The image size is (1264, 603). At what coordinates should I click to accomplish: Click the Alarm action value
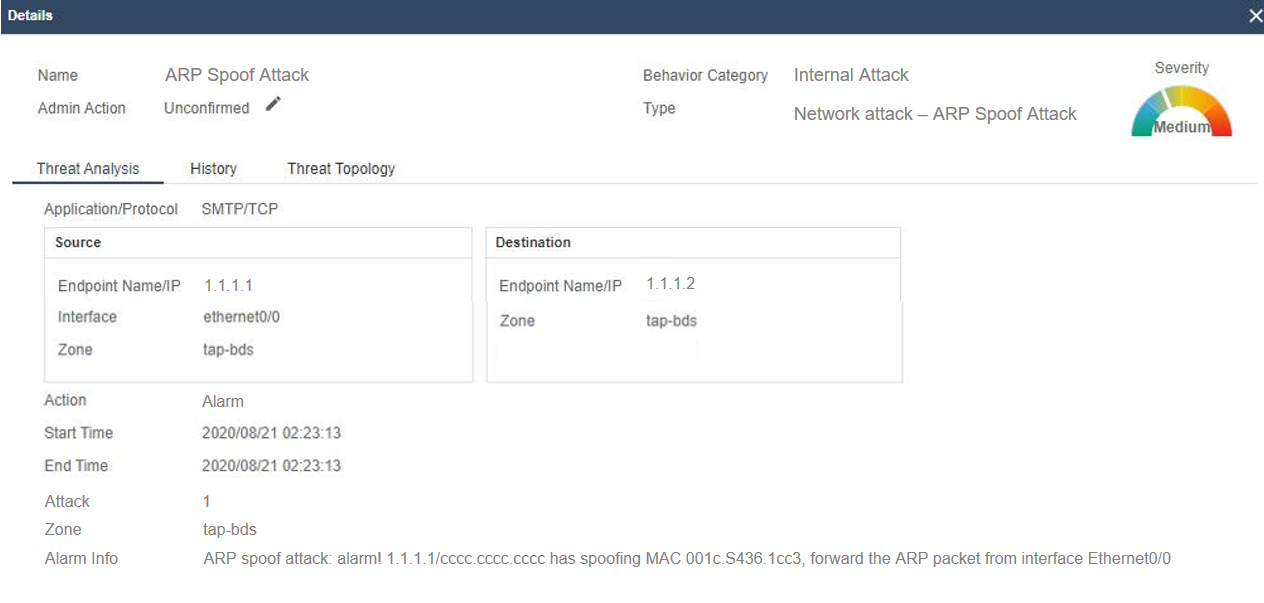tap(223, 401)
